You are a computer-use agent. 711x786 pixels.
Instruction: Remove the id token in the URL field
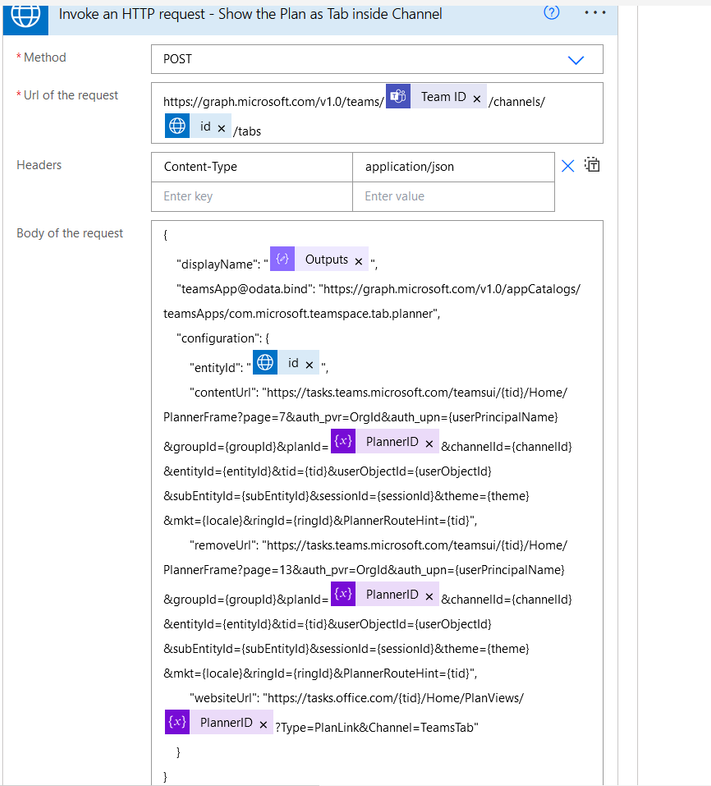(221, 129)
